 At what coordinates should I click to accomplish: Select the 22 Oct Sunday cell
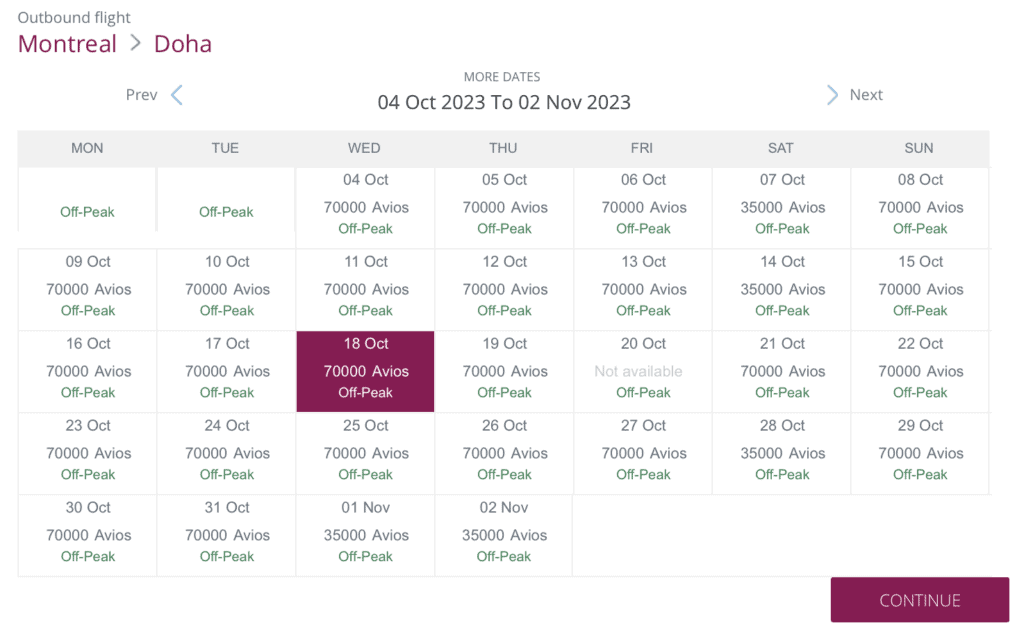tap(920, 371)
